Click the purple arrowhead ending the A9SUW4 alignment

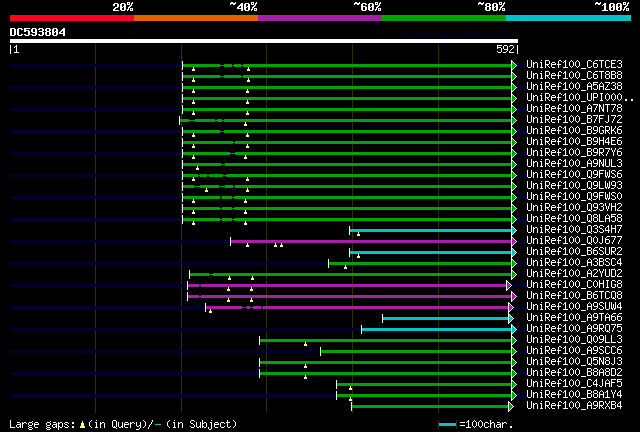pyautogui.click(x=511, y=307)
